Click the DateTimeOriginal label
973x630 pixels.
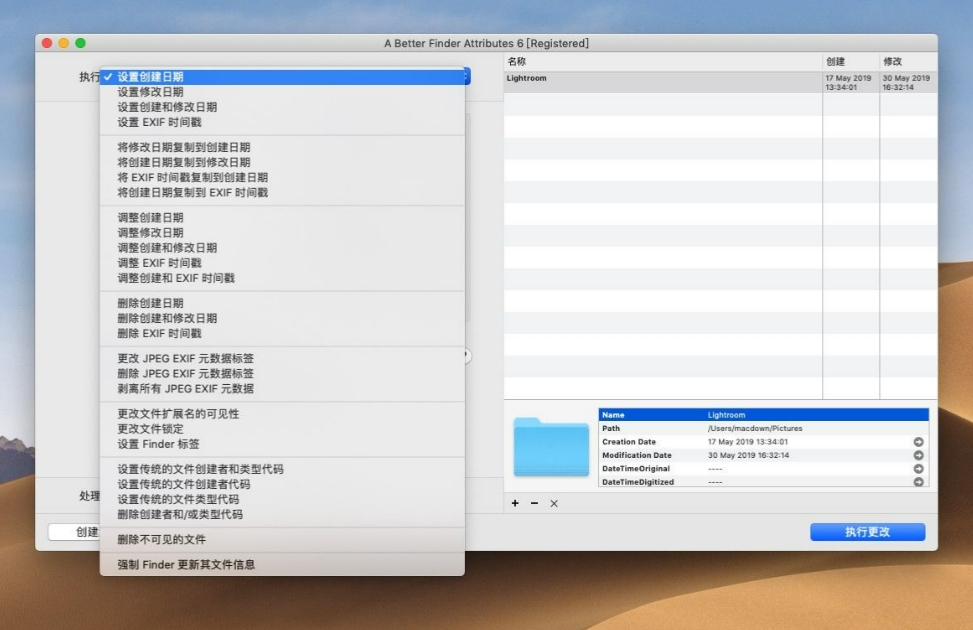click(635, 469)
